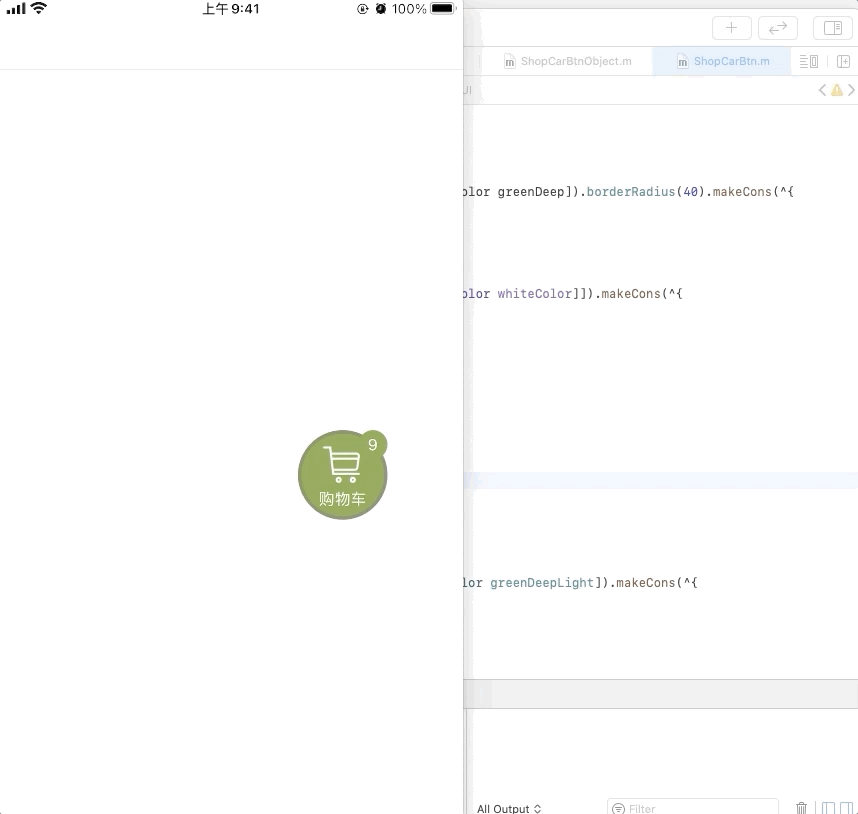This screenshot has width=858, height=814.
Task: Click the borderRadius(40) code text
Action: [646, 192]
